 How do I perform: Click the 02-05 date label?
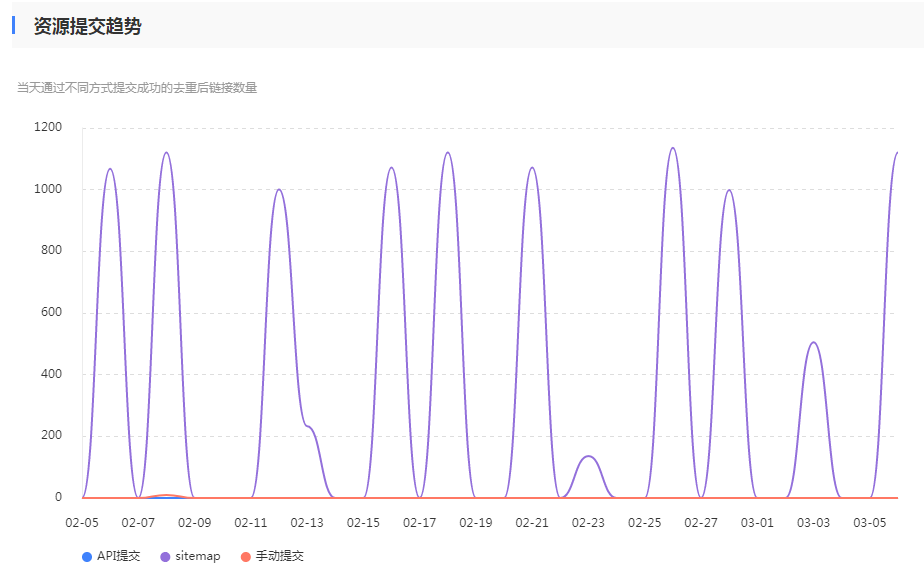coord(82,523)
